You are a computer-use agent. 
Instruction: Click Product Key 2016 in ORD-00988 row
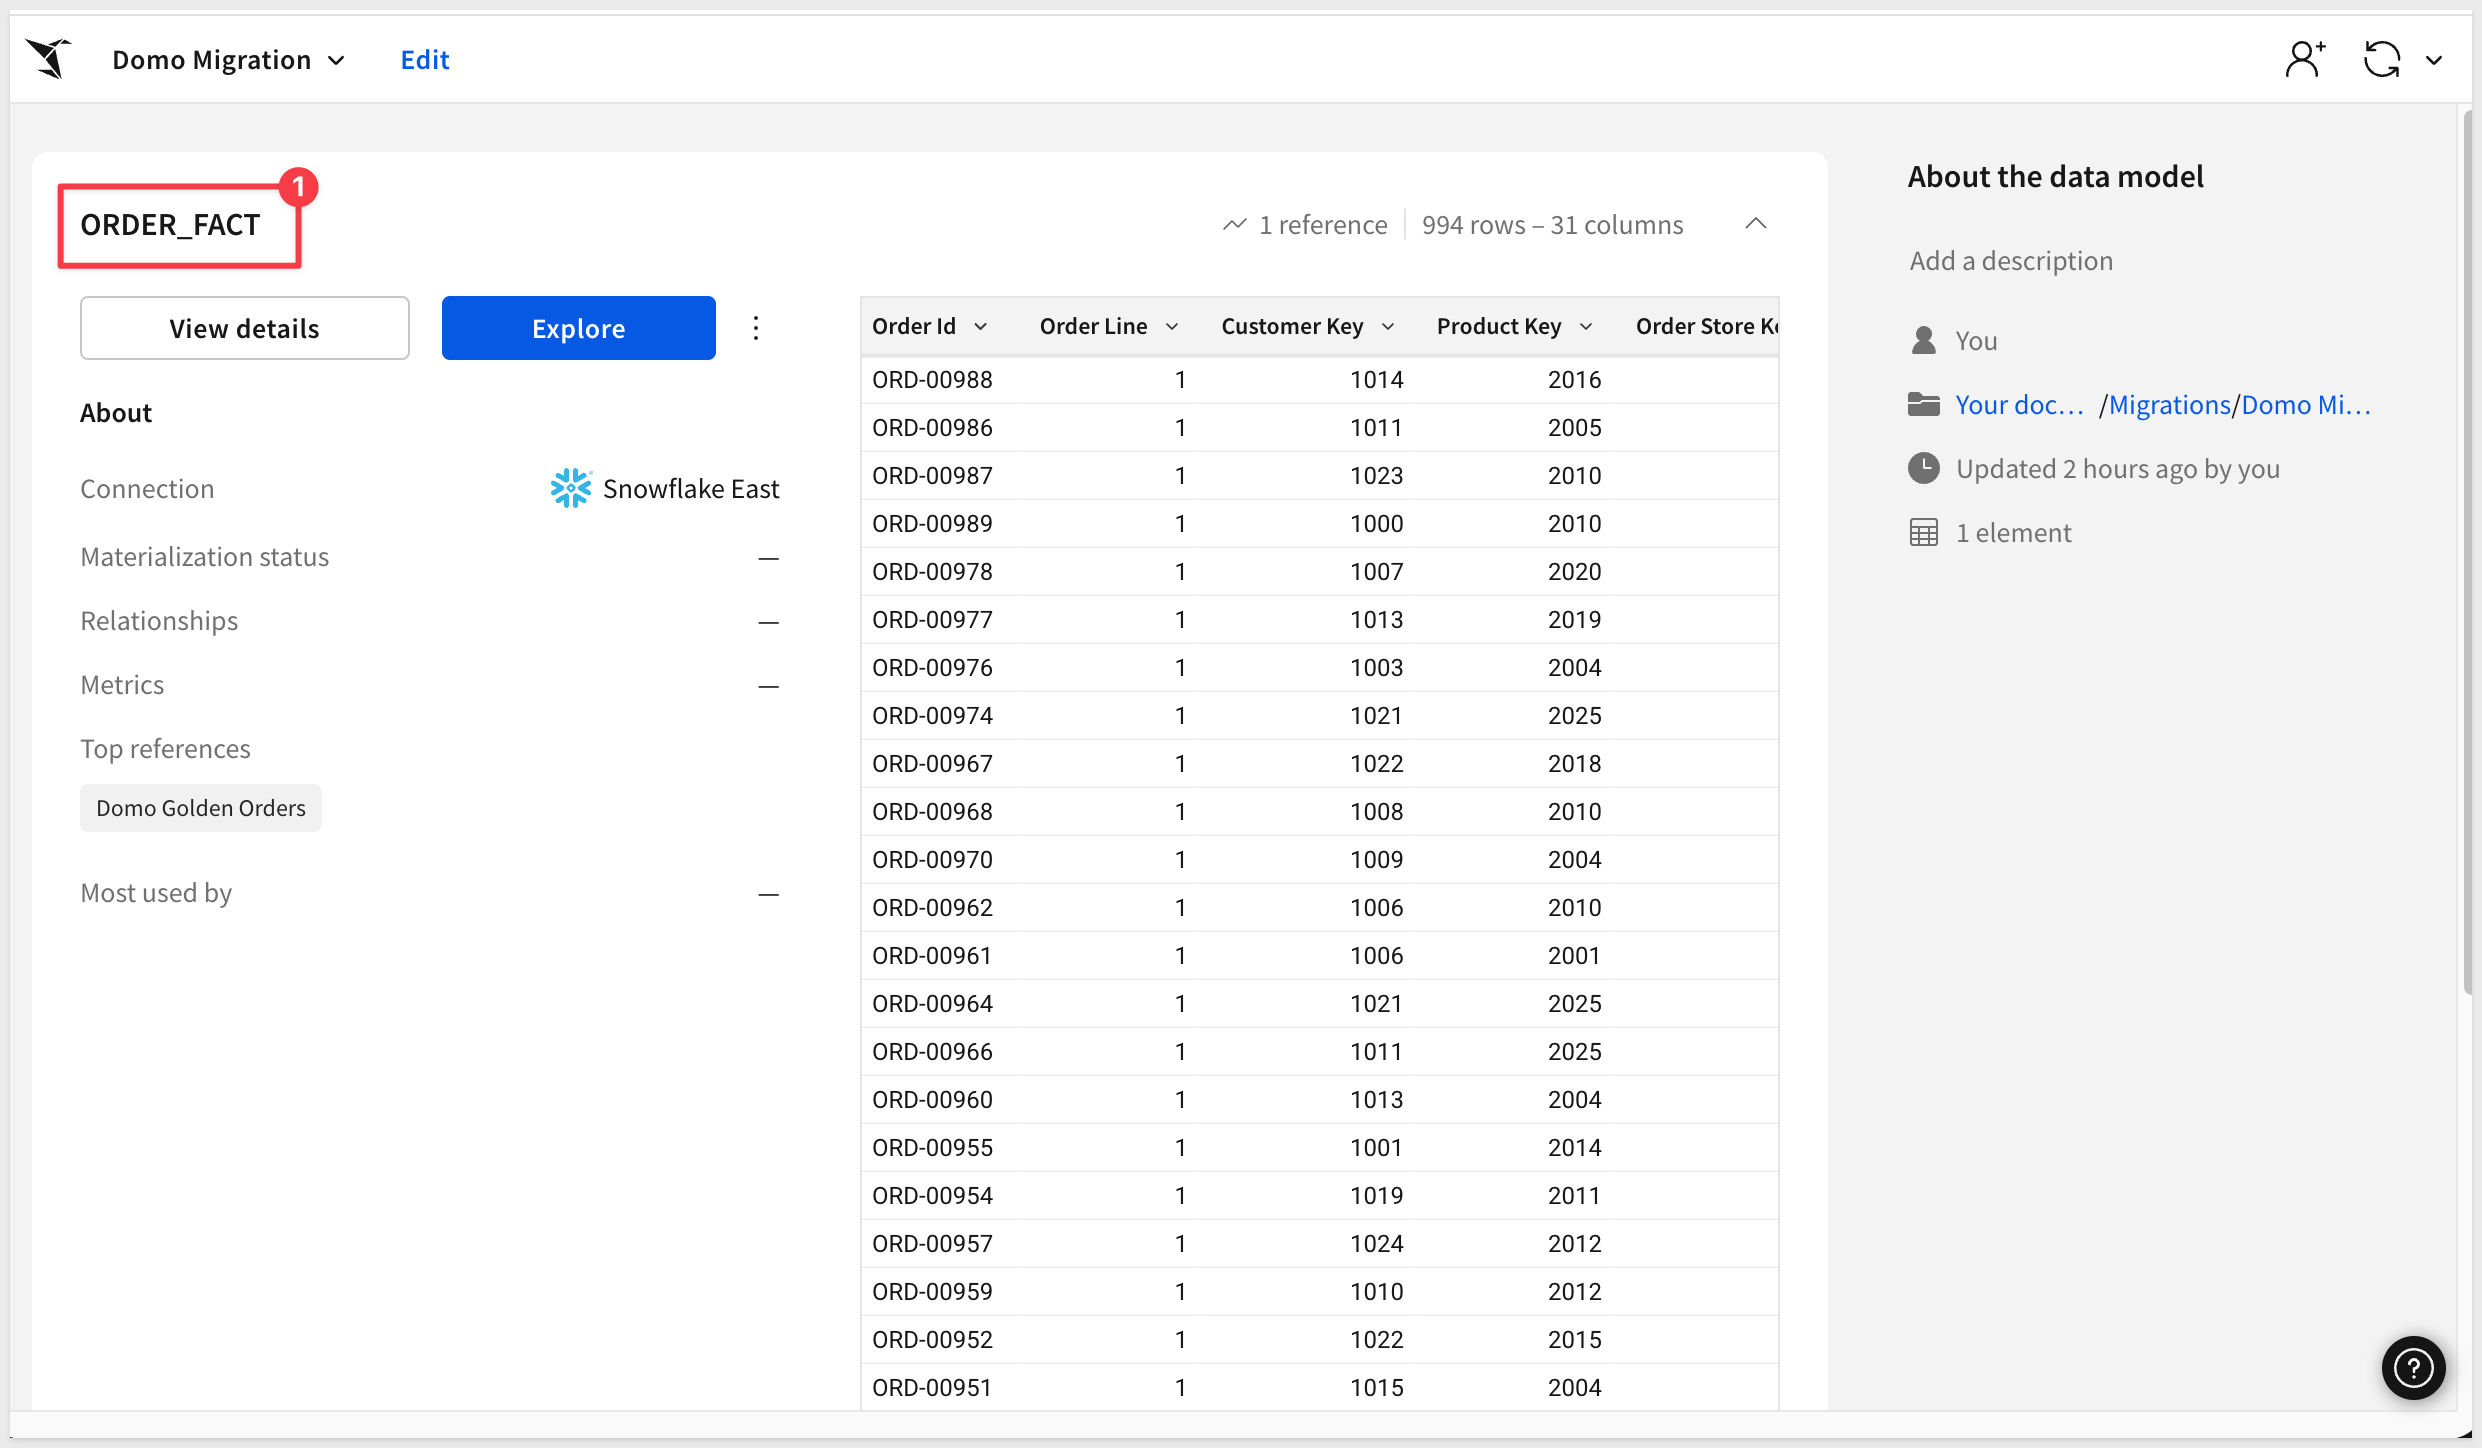point(1575,380)
